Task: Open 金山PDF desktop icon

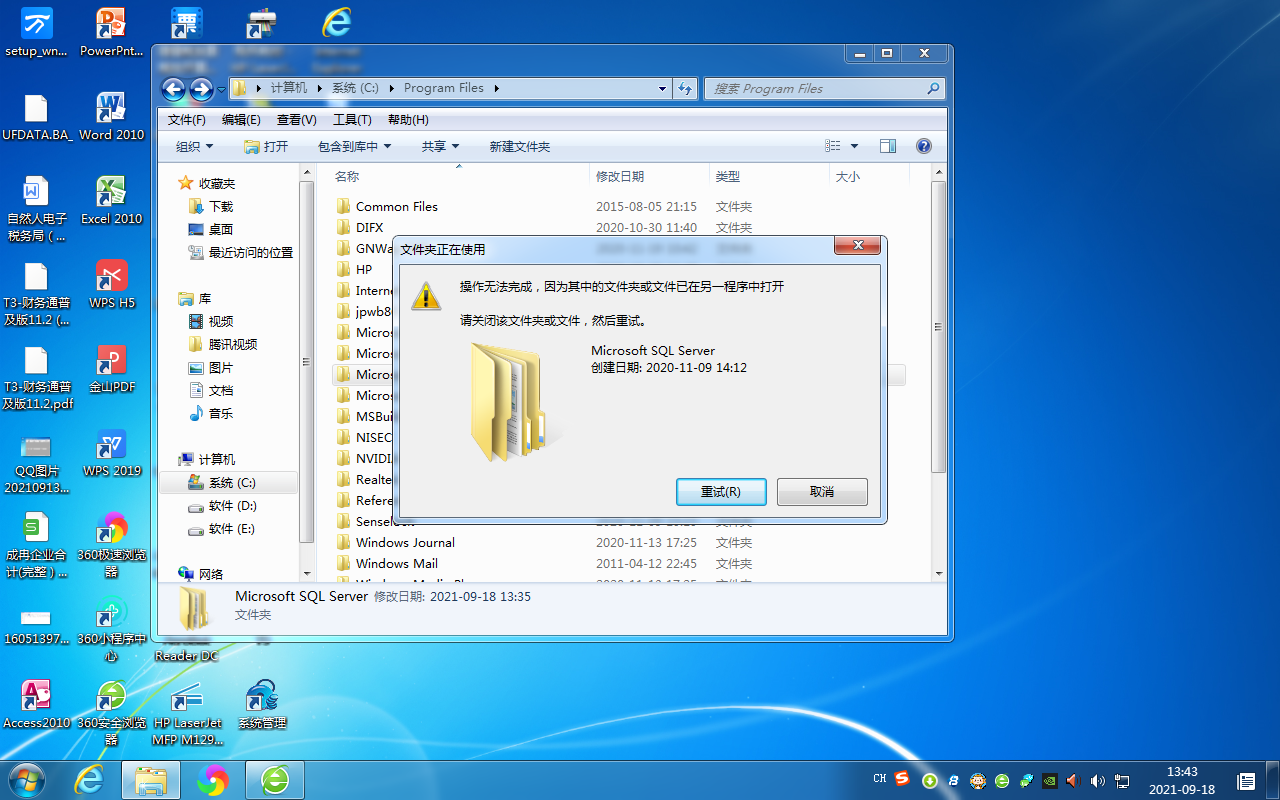Action: pyautogui.click(x=111, y=368)
